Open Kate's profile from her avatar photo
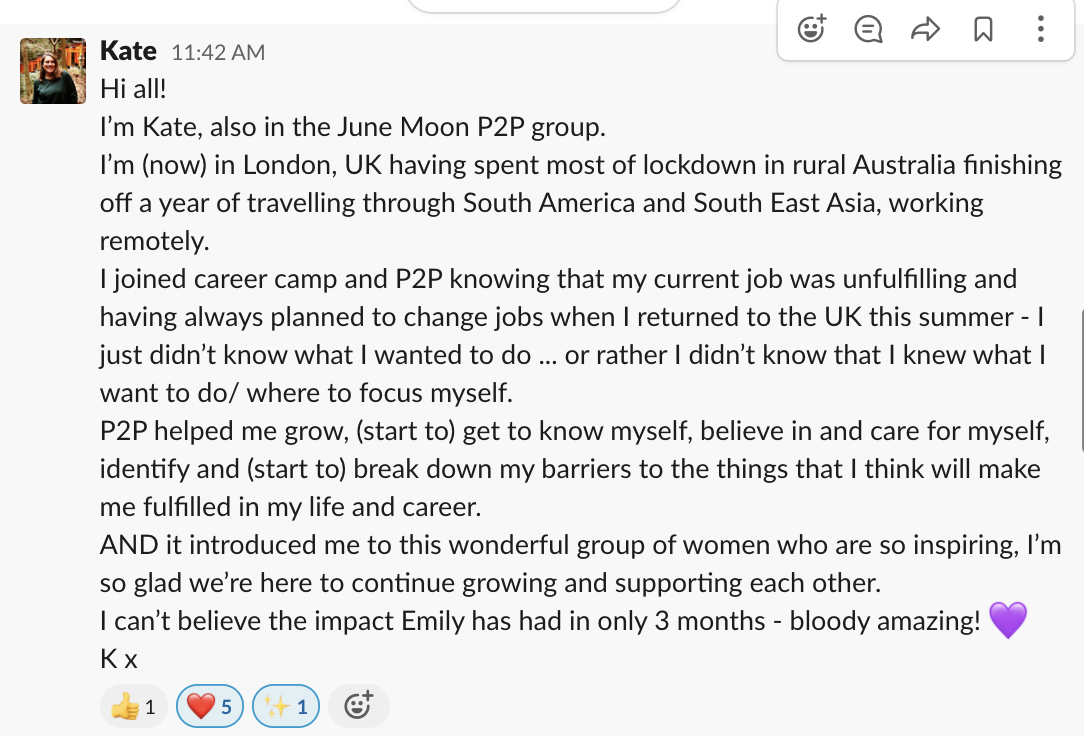Viewport: 1084px width, 736px height. (x=48, y=71)
